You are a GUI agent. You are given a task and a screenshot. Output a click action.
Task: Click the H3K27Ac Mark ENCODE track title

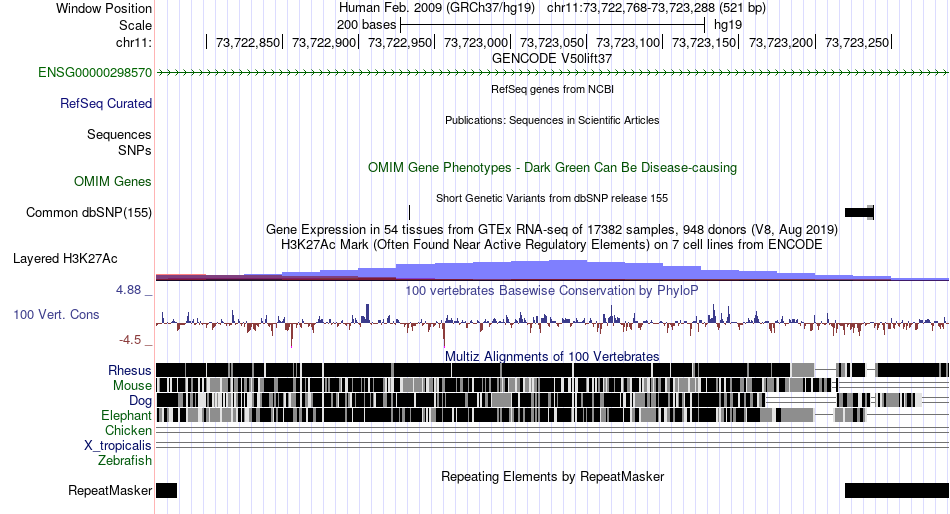552,245
